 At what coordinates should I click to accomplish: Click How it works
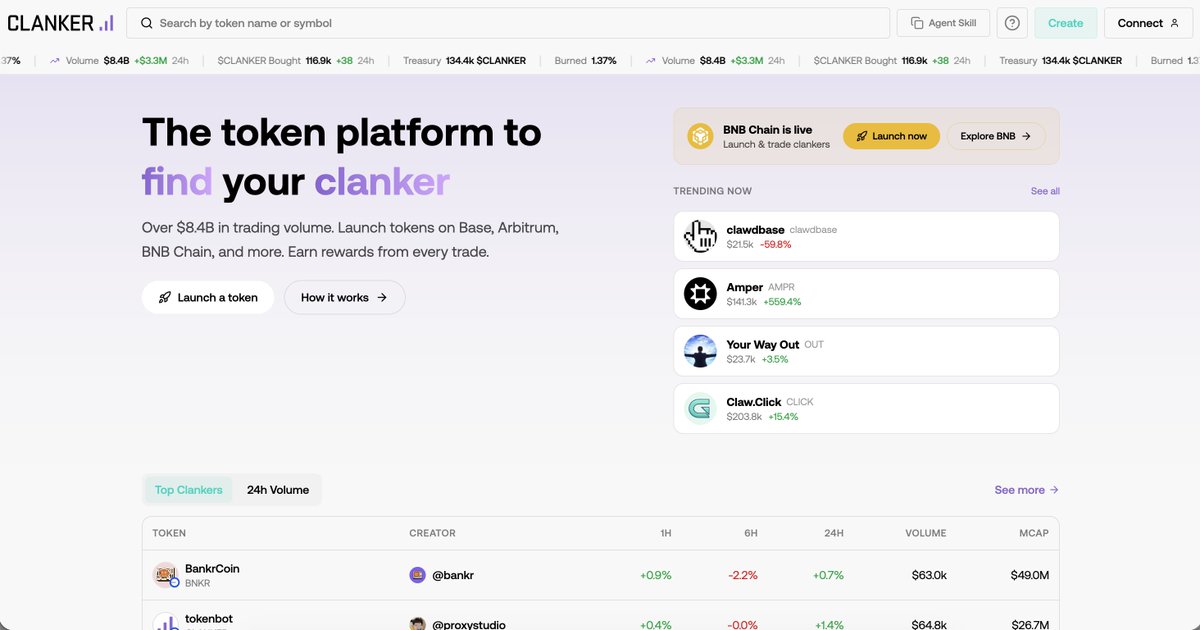(344, 297)
